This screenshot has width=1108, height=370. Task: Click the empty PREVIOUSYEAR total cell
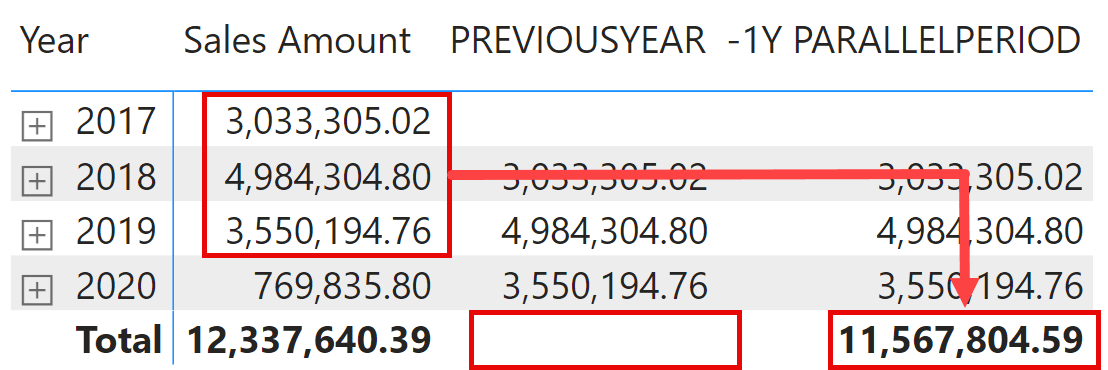coord(606,340)
